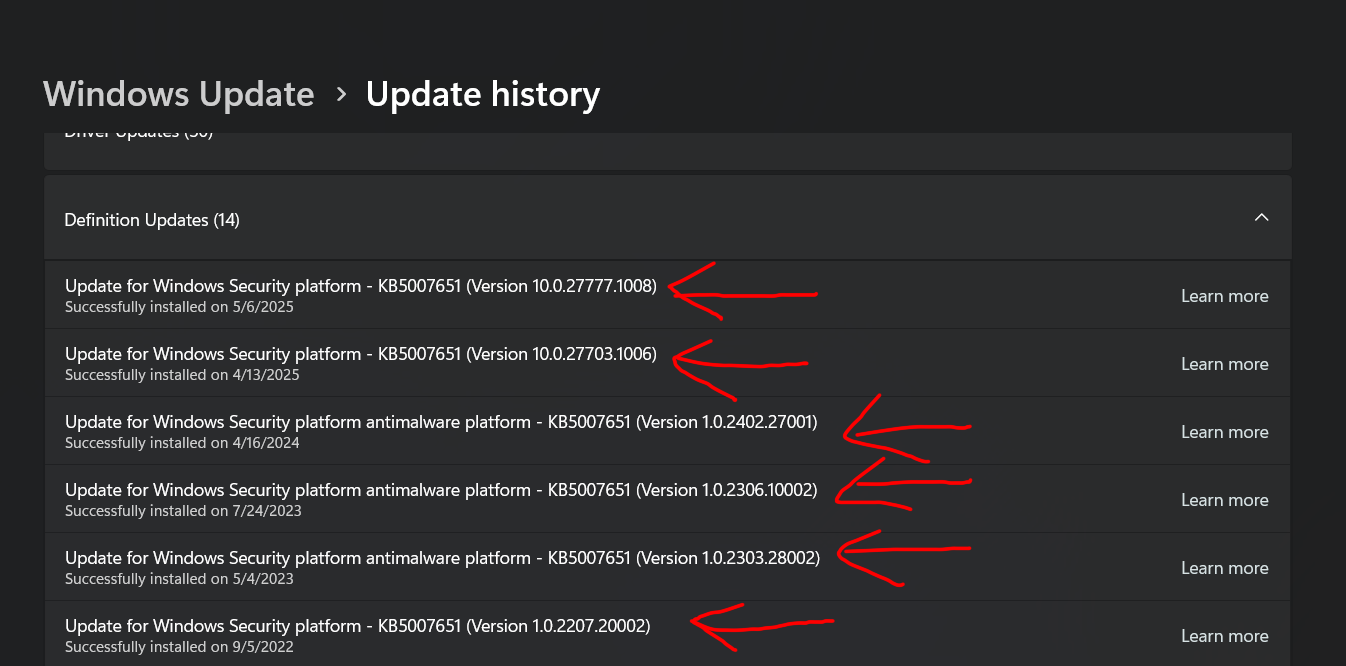1346x666 pixels.
Task: Select the antimalware platform version 1.0.2402.27001 title
Action: pyautogui.click(x=440, y=422)
